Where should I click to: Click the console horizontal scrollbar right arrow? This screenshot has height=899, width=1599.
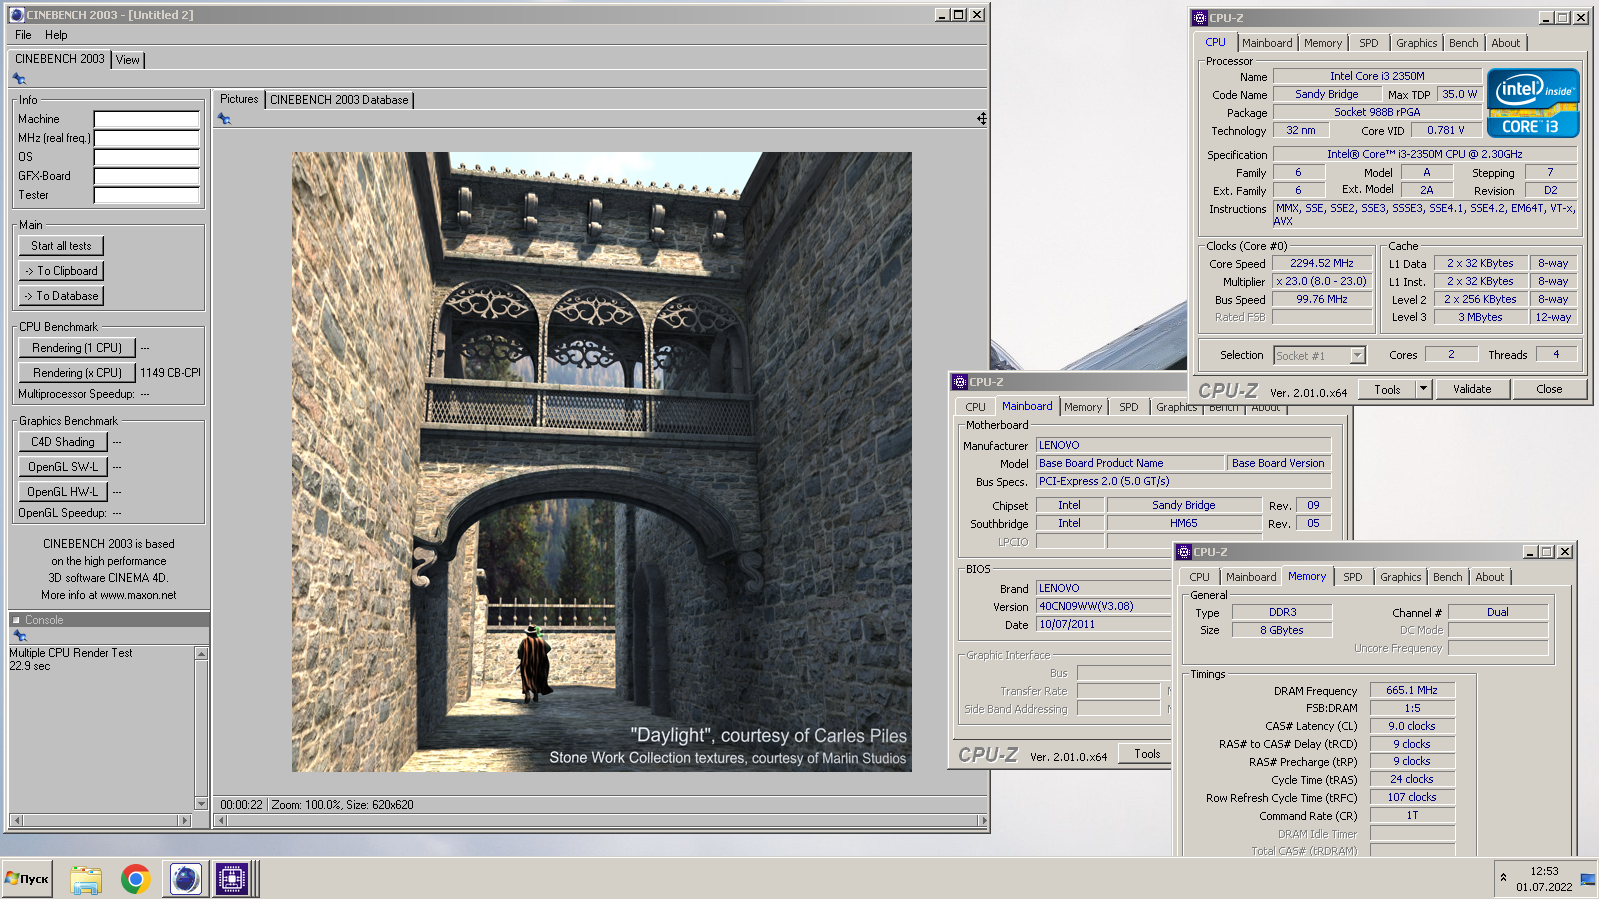[184, 820]
